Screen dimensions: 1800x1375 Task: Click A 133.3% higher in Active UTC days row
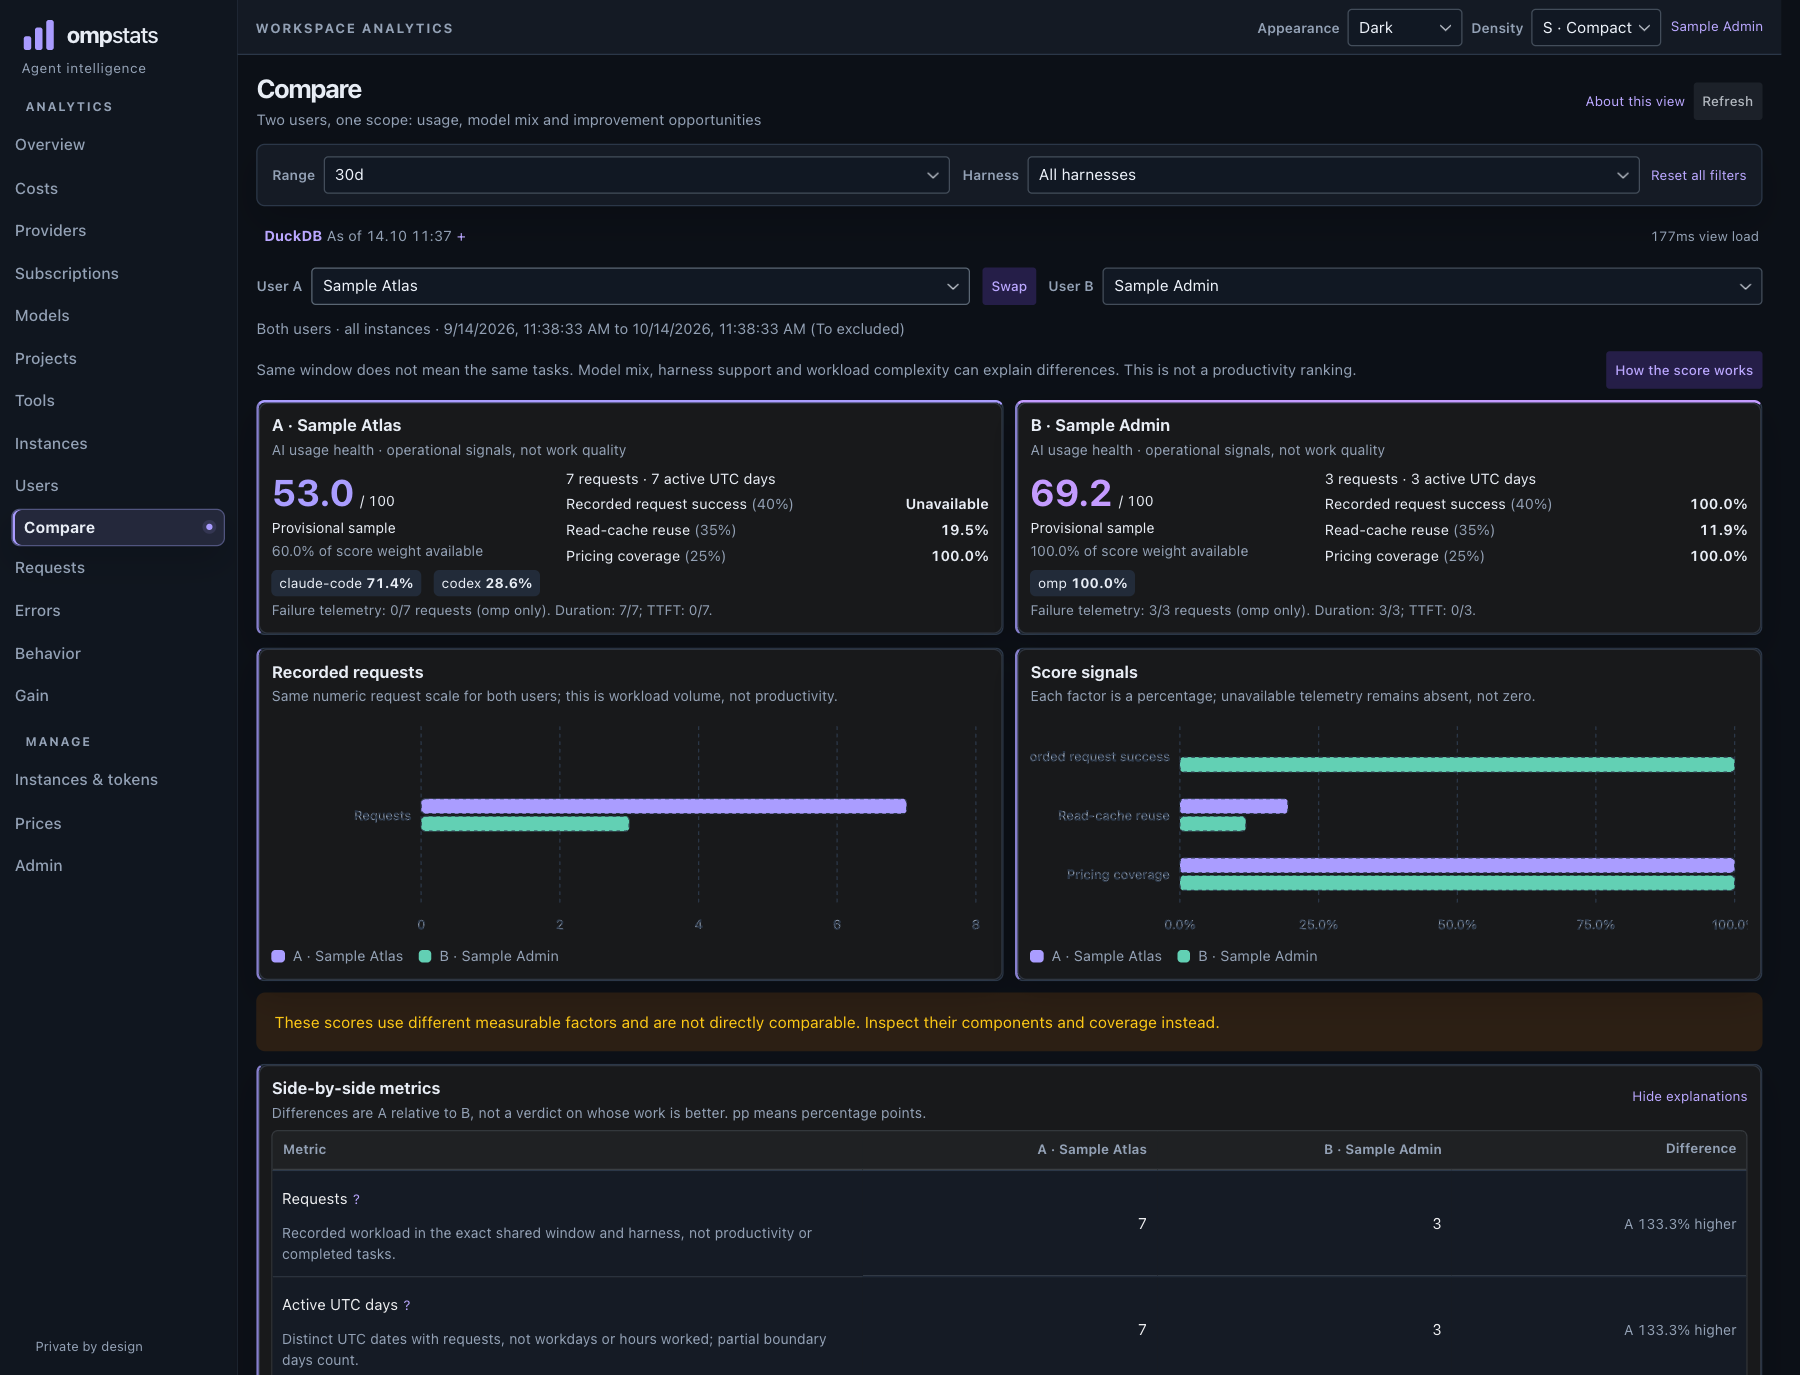coord(1680,1331)
